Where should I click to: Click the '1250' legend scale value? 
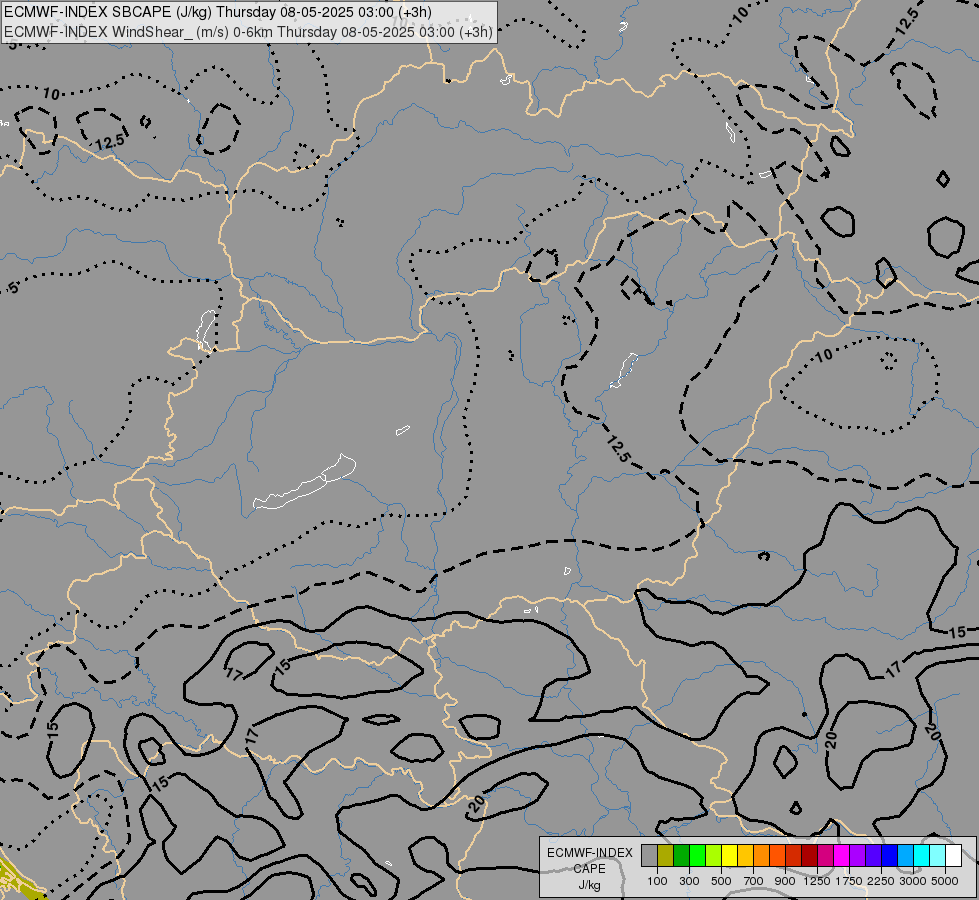point(817,881)
